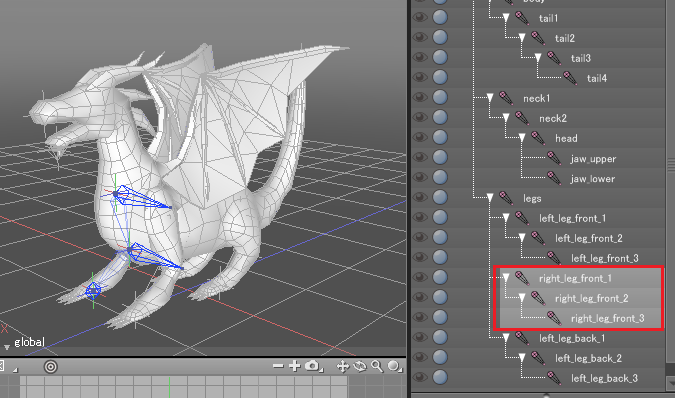The width and height of the screenshot is (678, 398).
Task: Click the sphere icon in neck2 row
Action: tap(440, 118)
